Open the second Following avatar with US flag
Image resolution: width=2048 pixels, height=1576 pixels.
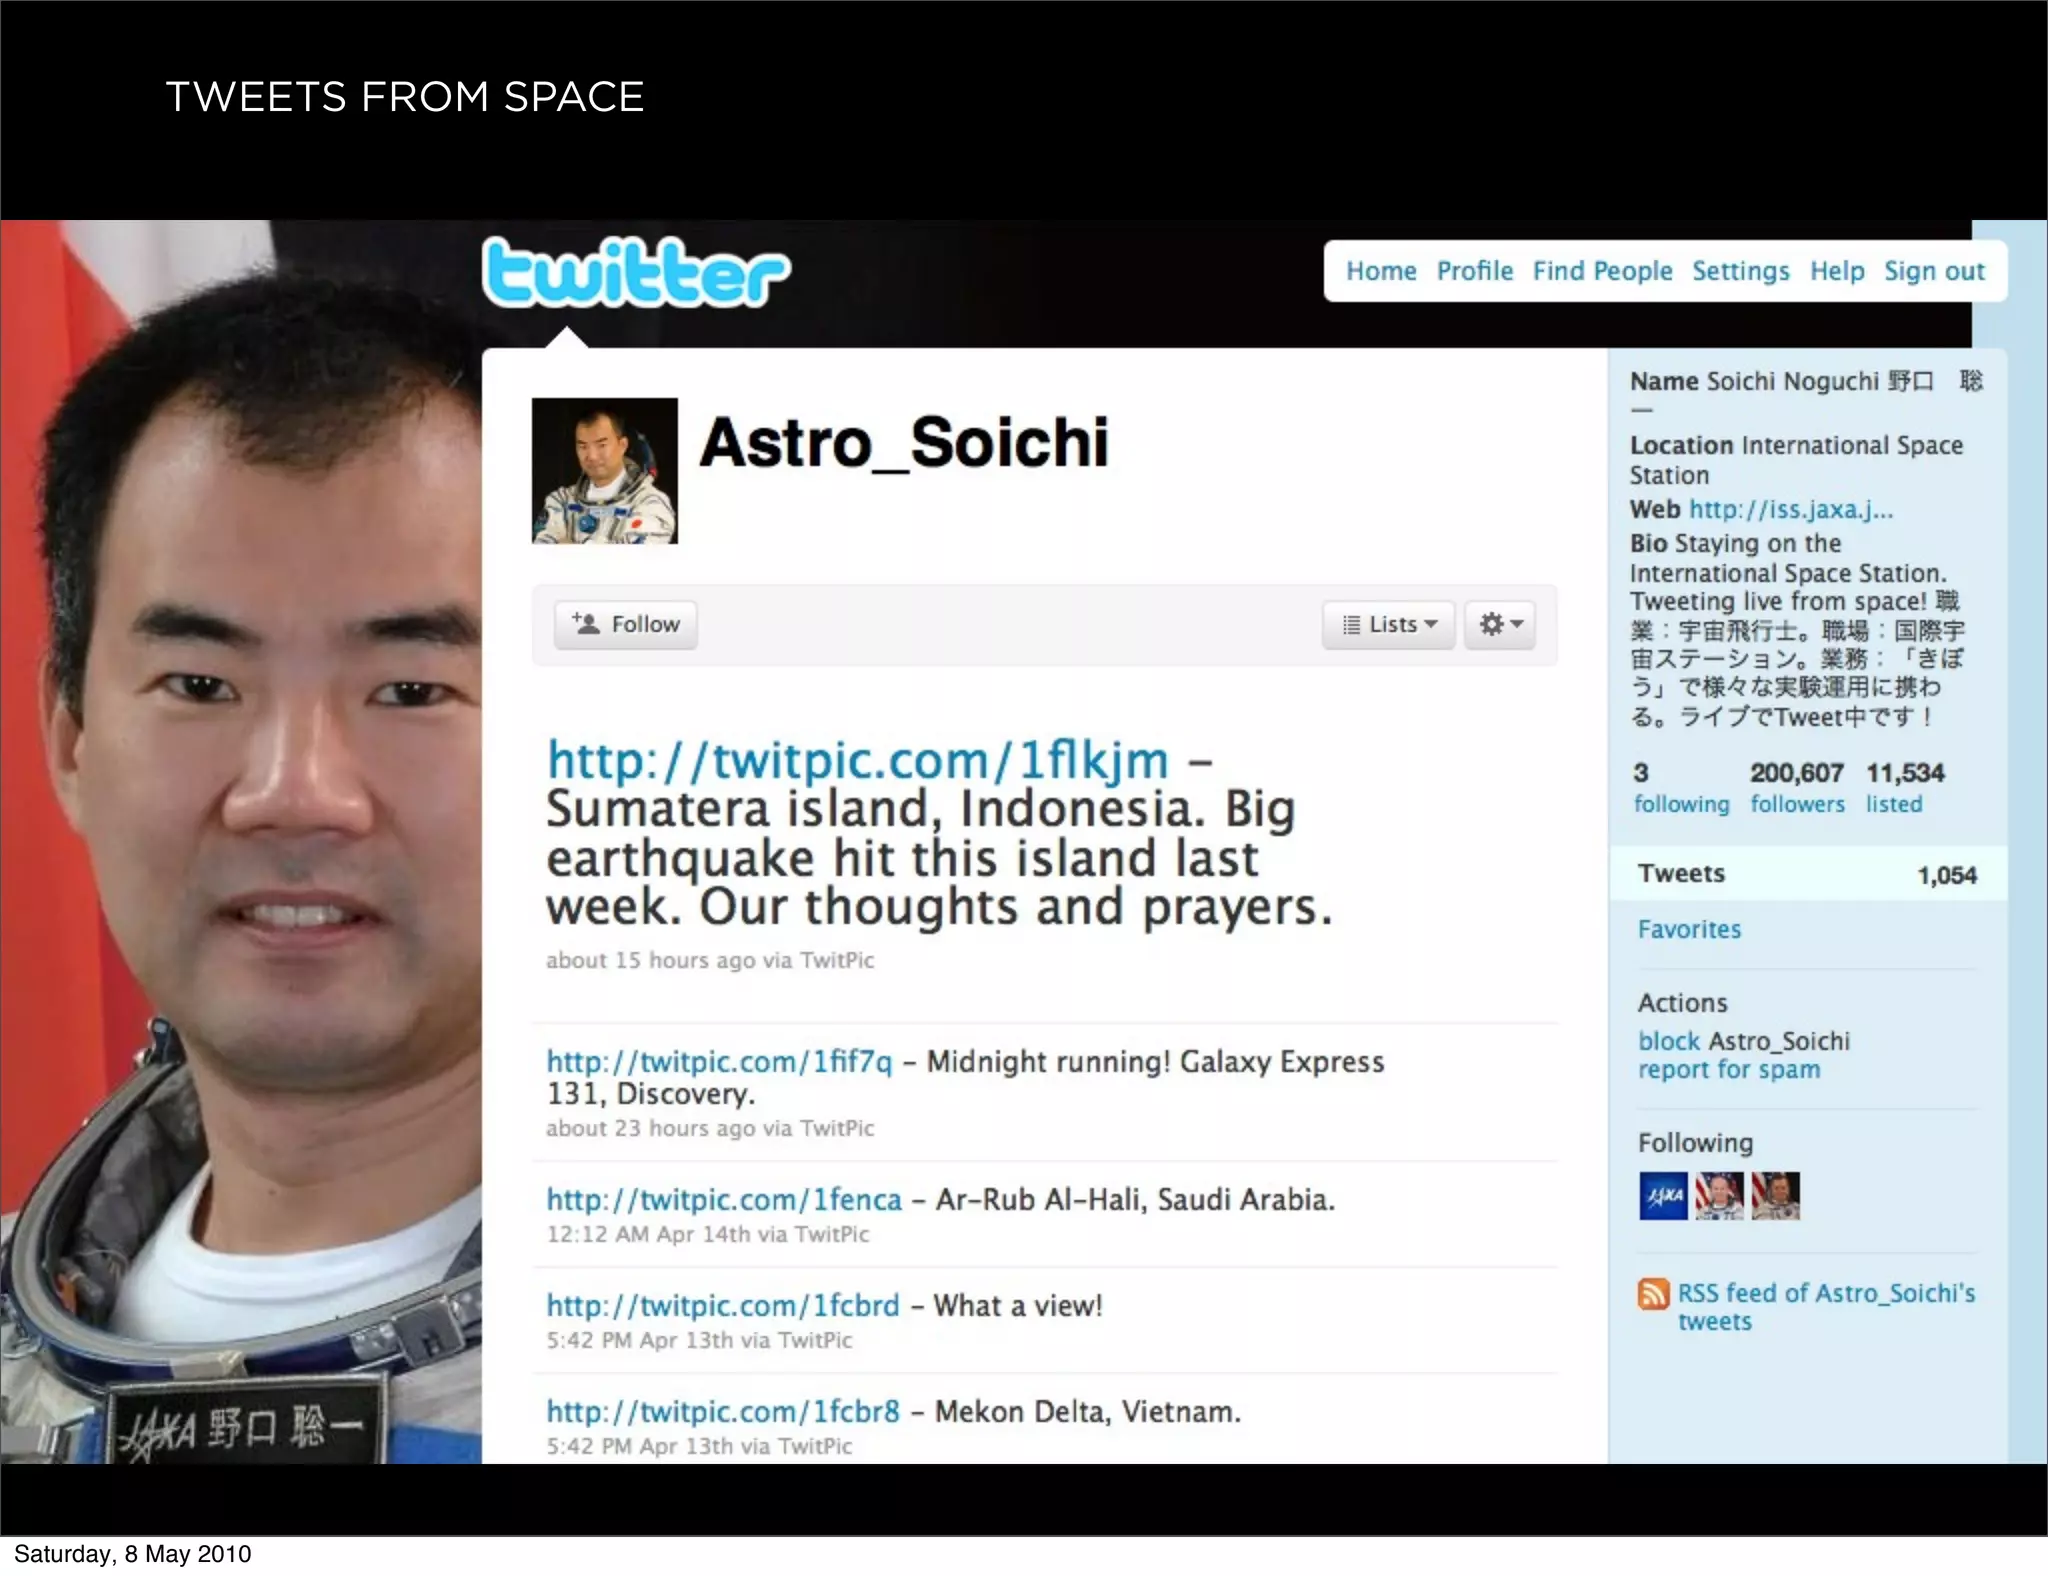[x=1719, y=1196]
